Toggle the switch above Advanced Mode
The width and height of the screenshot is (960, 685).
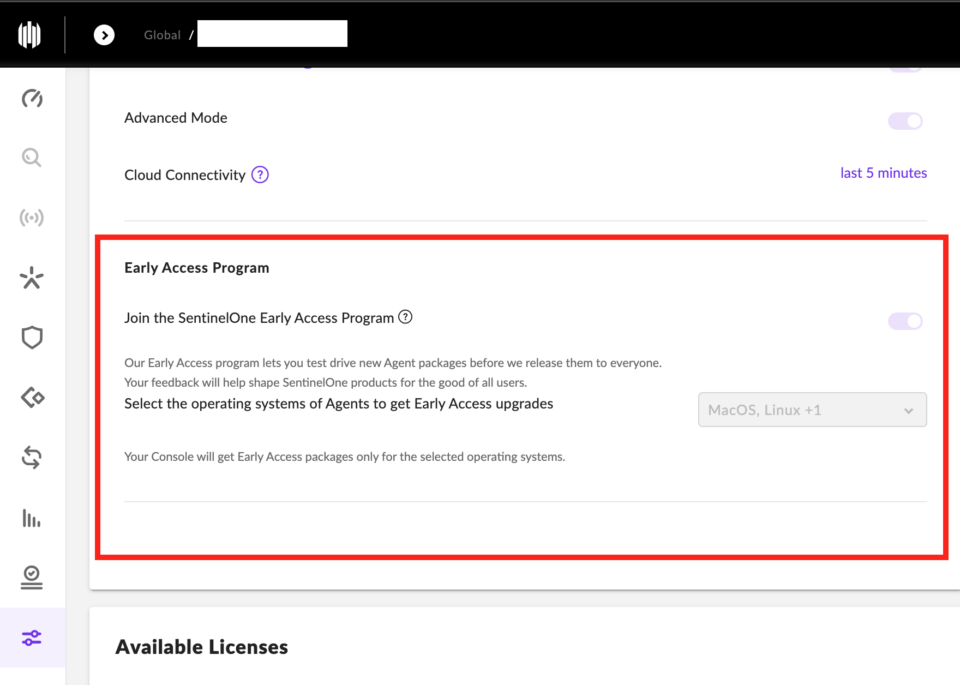click(904, 64)
